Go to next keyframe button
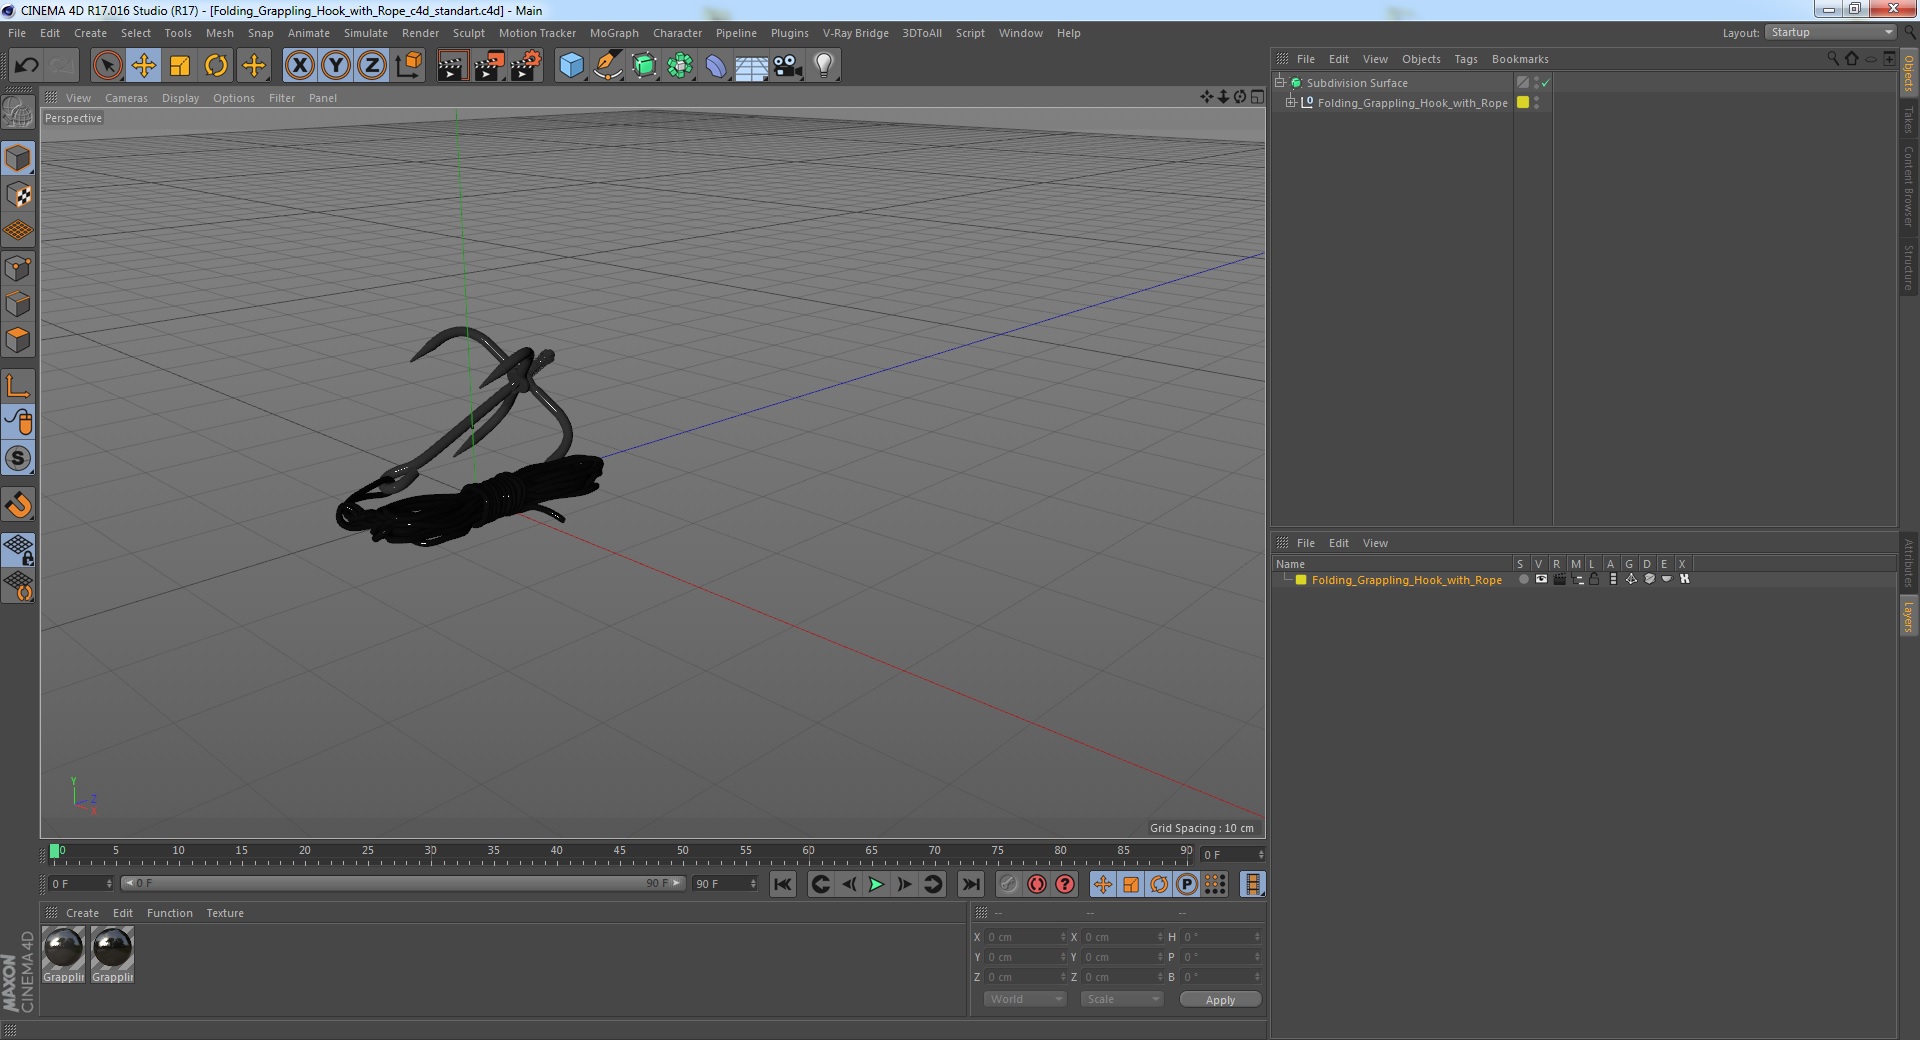This screenshot has width=1920, height=1040. [932, 884]
